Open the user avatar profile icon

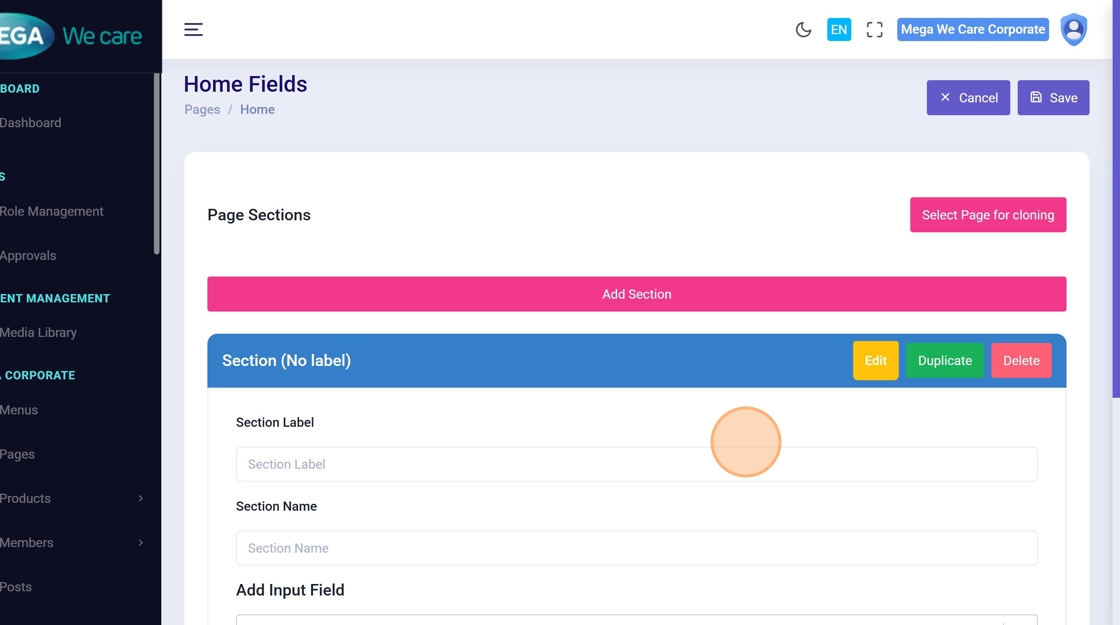tap(1073, 30)
